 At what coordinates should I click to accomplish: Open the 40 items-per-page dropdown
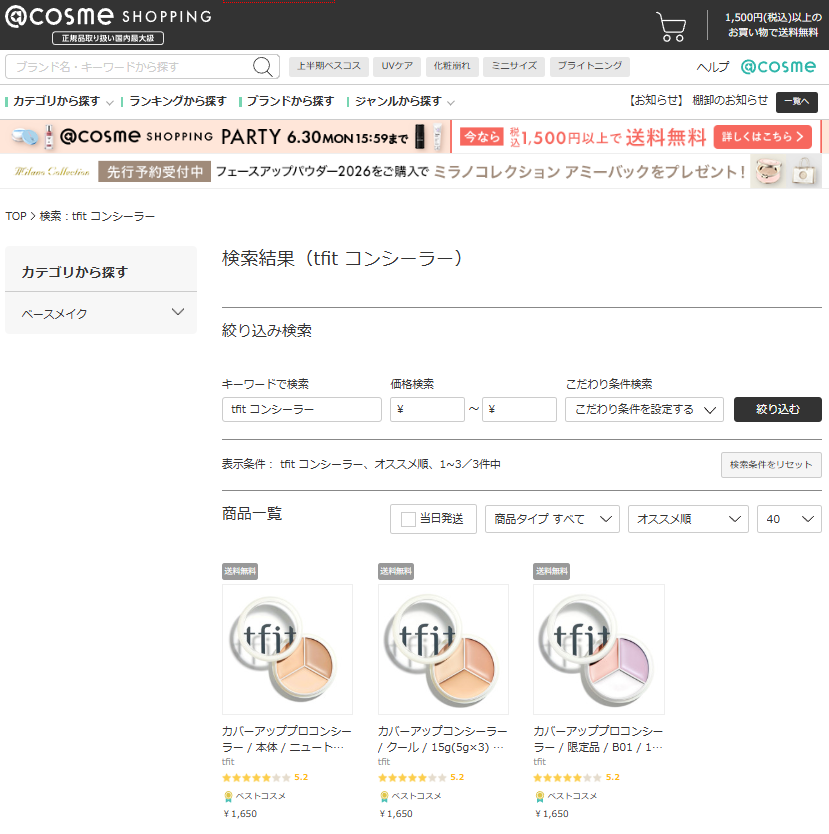[789, 519]
